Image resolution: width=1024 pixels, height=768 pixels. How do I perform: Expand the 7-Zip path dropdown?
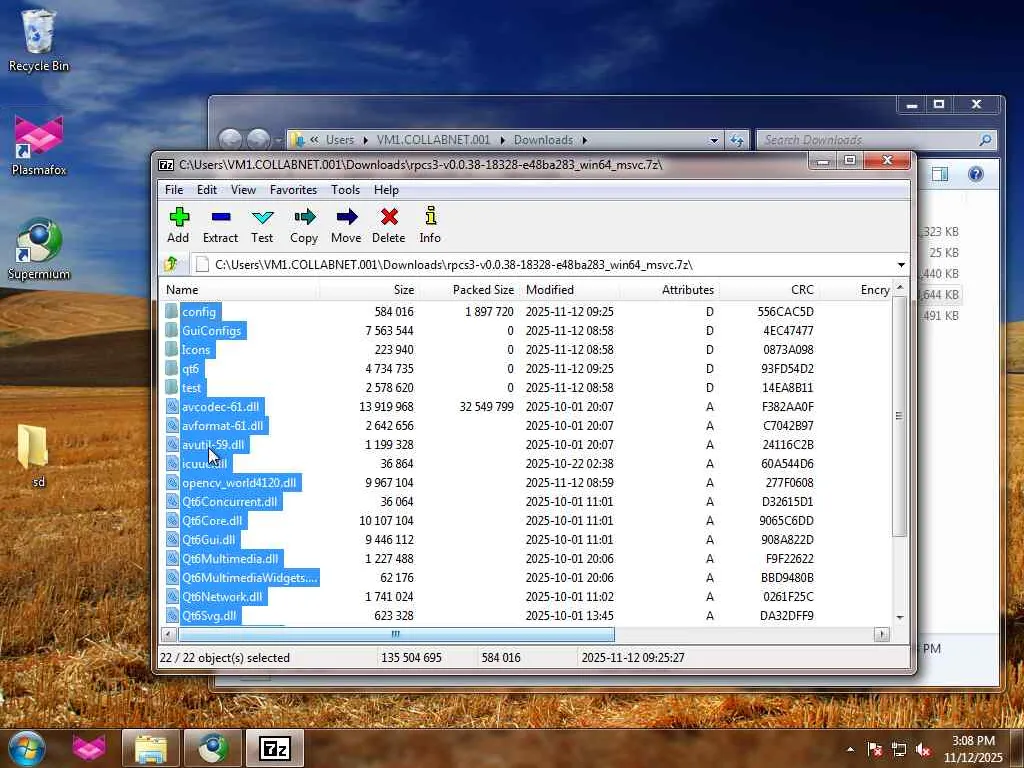click(x=901, y=264)
